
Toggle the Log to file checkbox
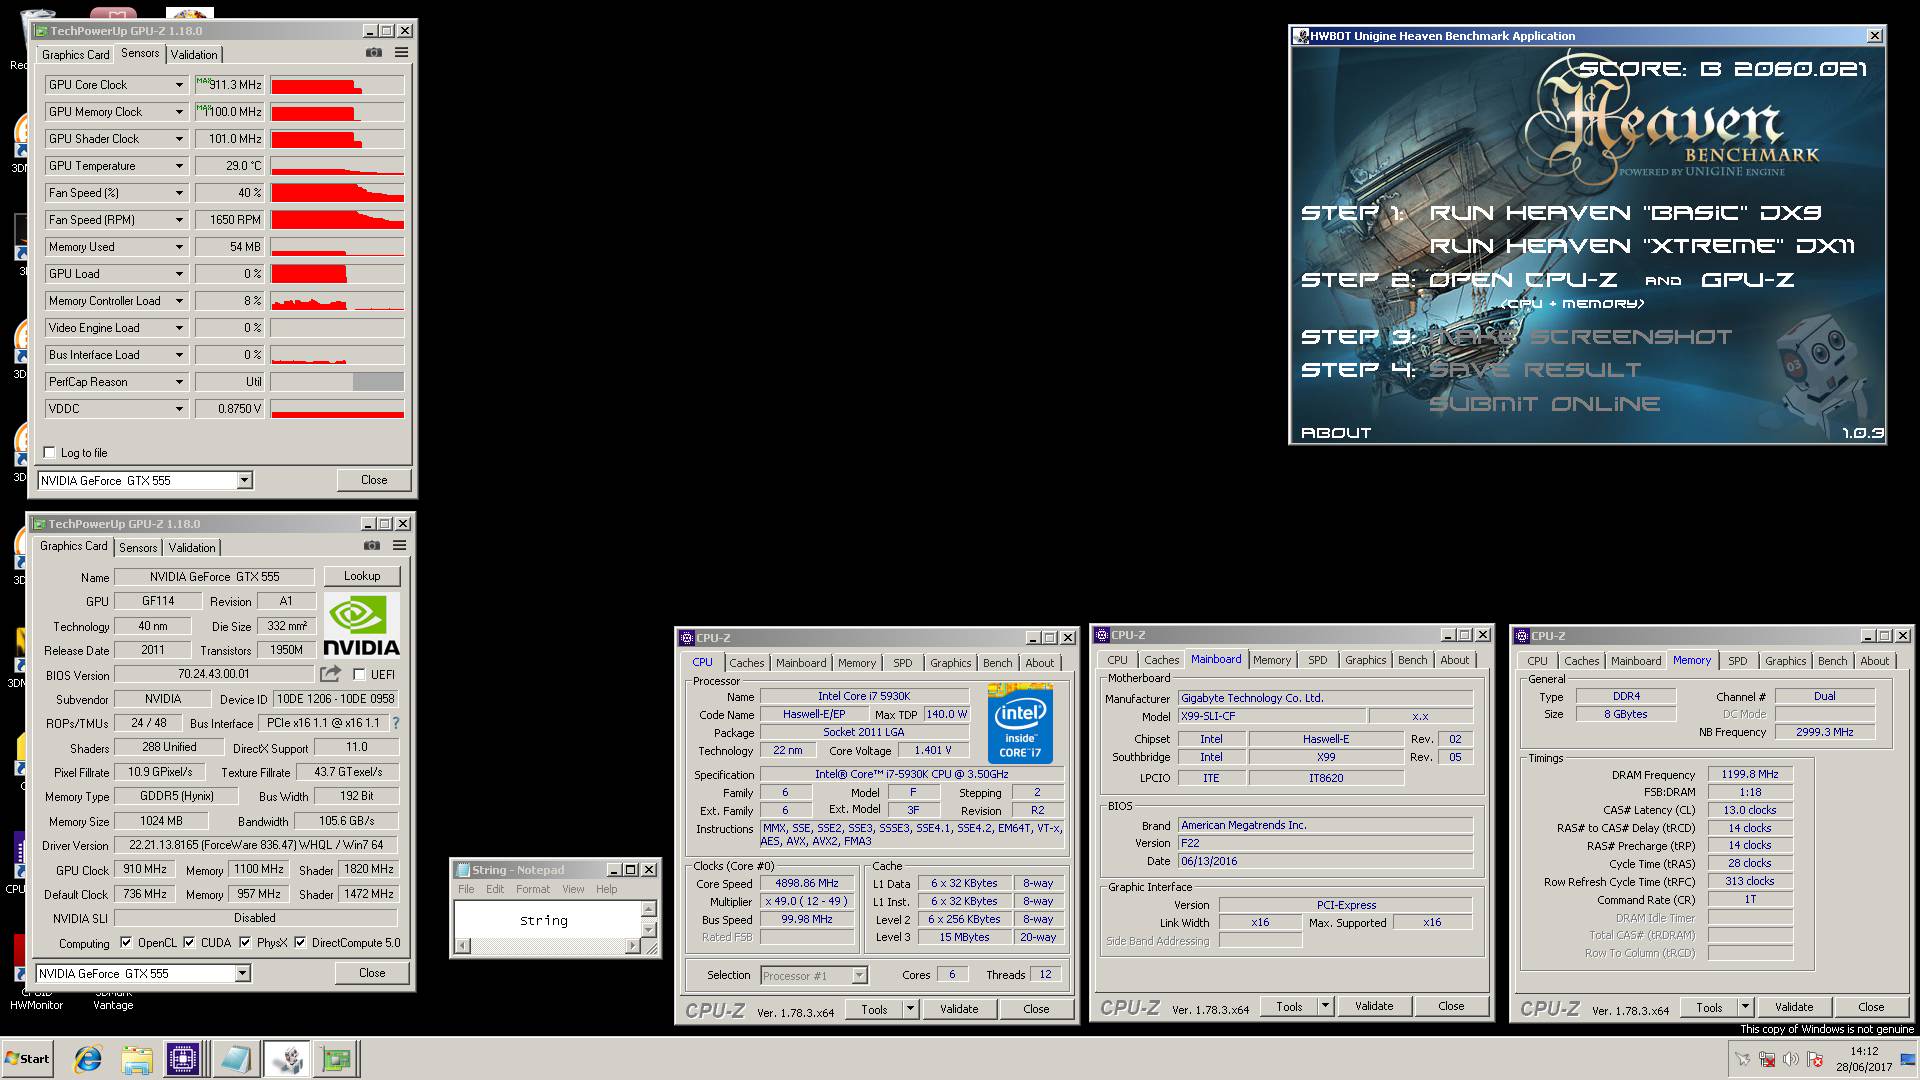point(49,453)
